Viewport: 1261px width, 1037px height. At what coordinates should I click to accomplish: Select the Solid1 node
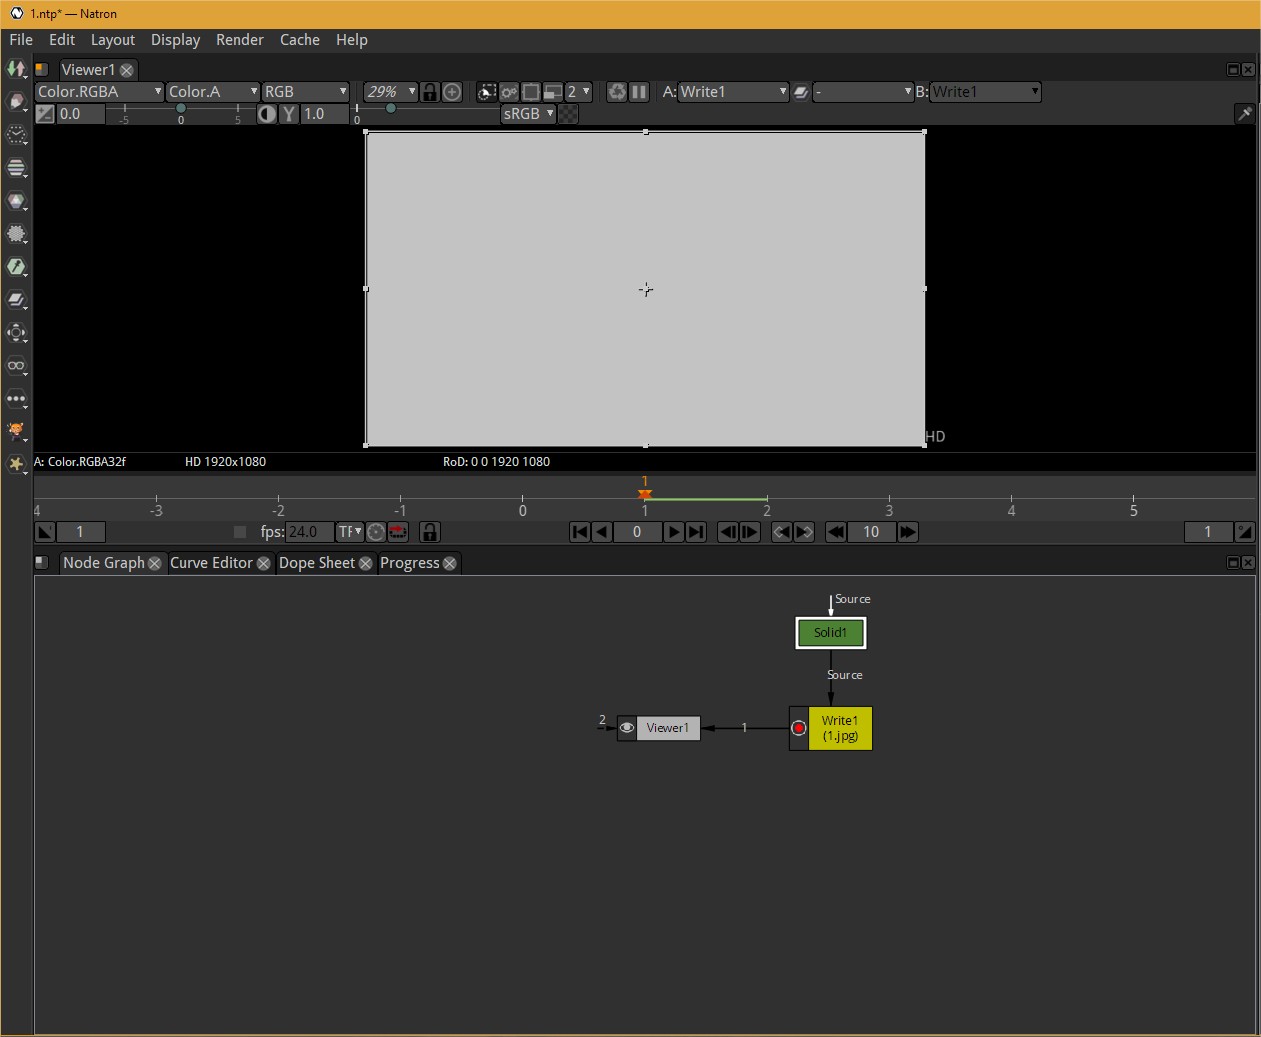[x=830, y=632]
